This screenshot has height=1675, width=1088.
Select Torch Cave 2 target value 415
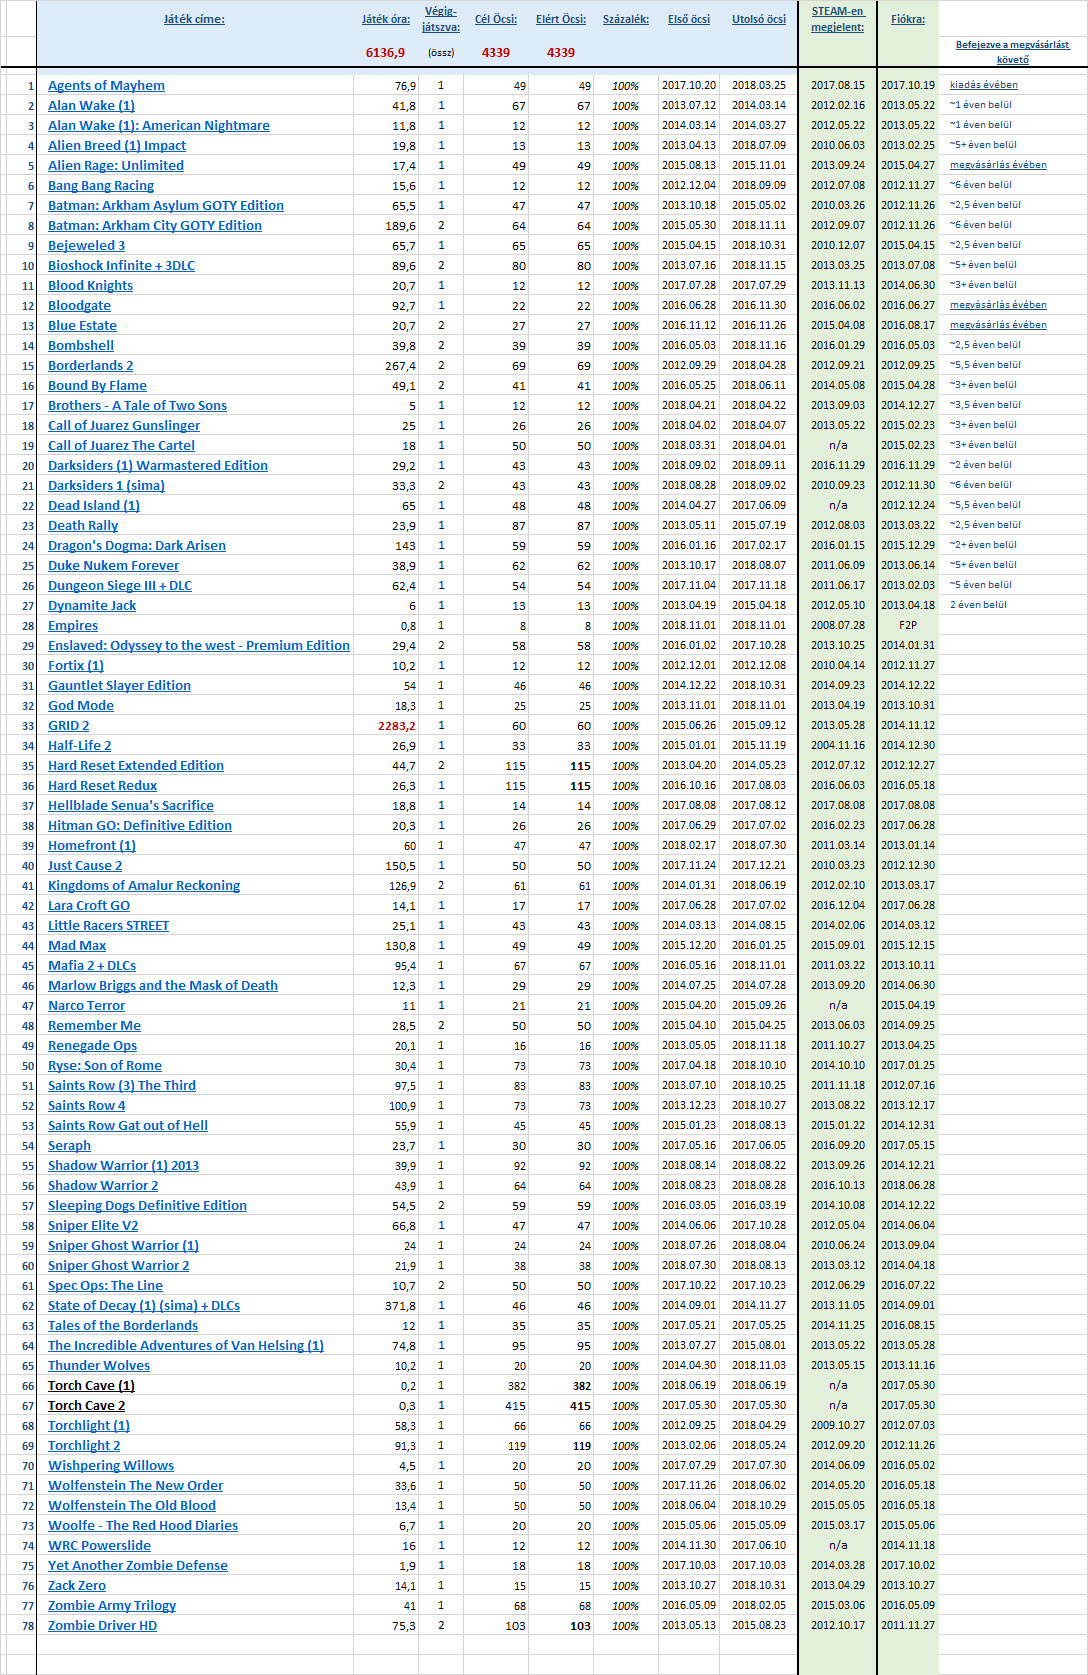[516, 1406]
